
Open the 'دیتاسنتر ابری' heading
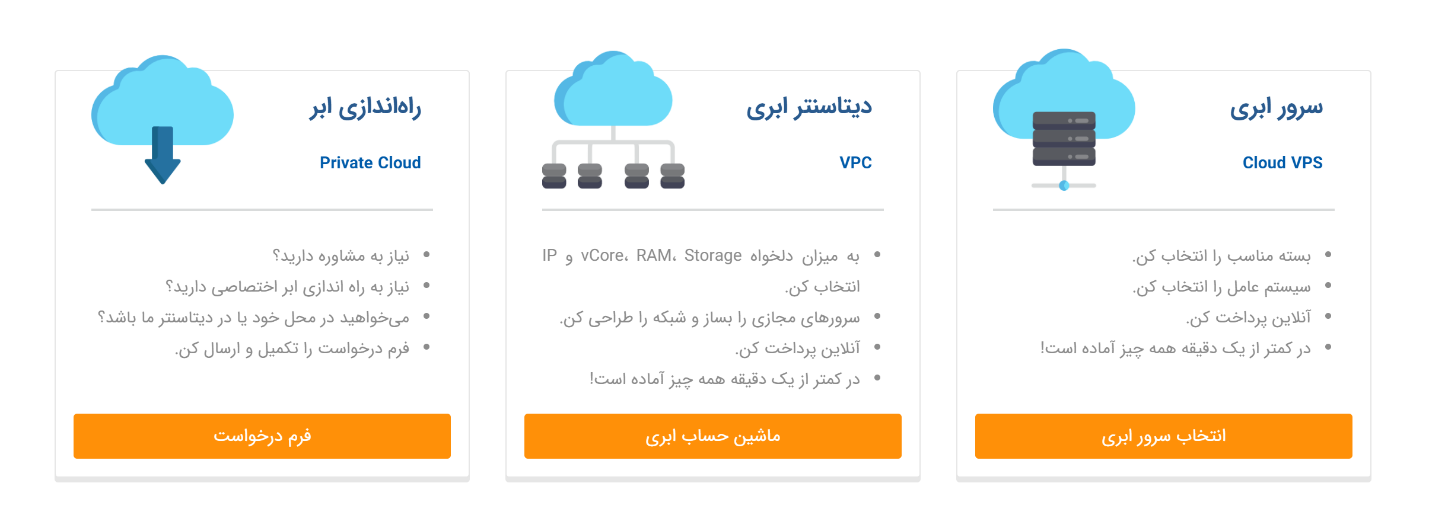tap(808, 108)
